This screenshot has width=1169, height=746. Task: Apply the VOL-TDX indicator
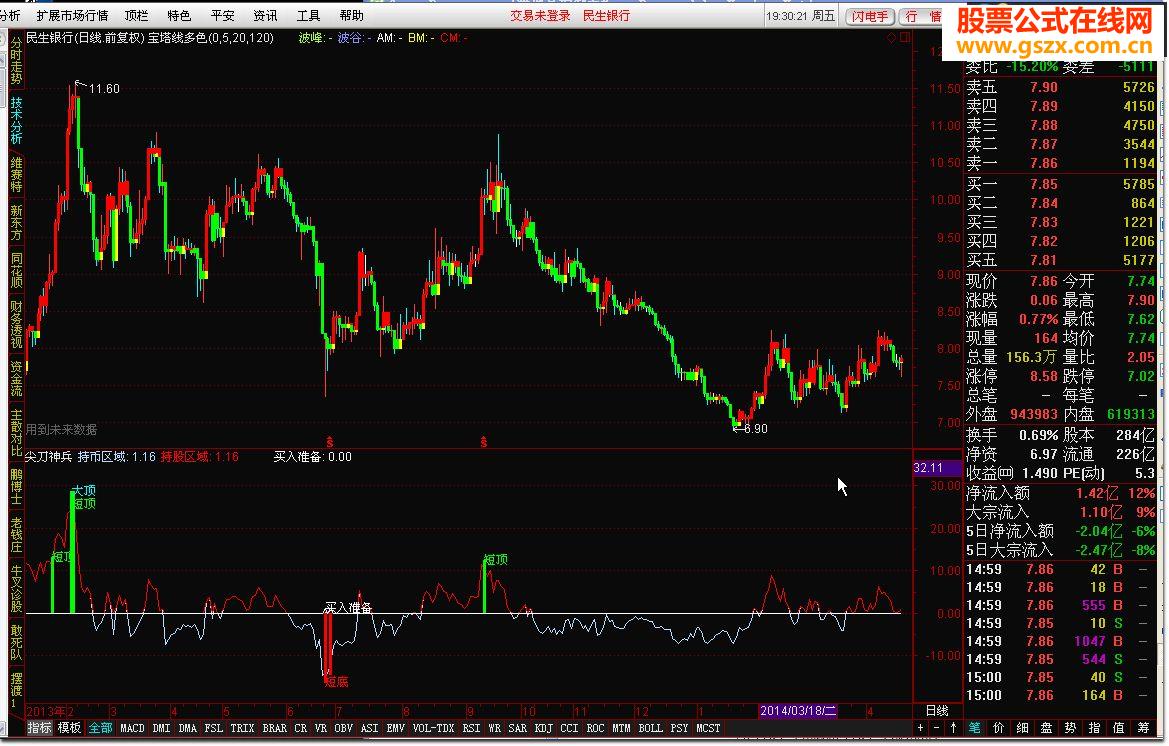point(433,727)
